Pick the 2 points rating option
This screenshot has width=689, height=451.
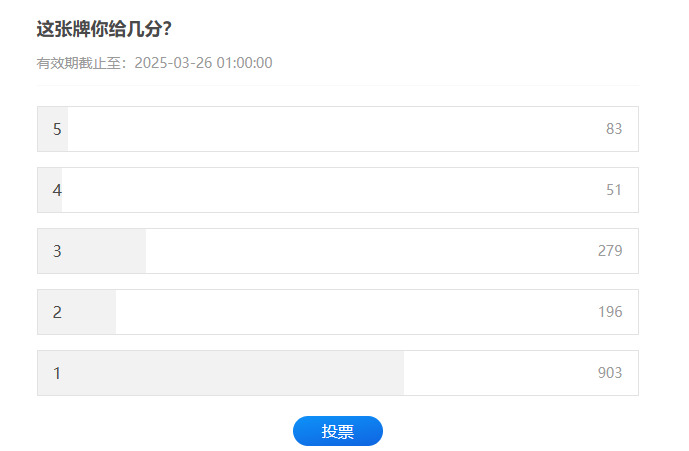pos(337,312)
